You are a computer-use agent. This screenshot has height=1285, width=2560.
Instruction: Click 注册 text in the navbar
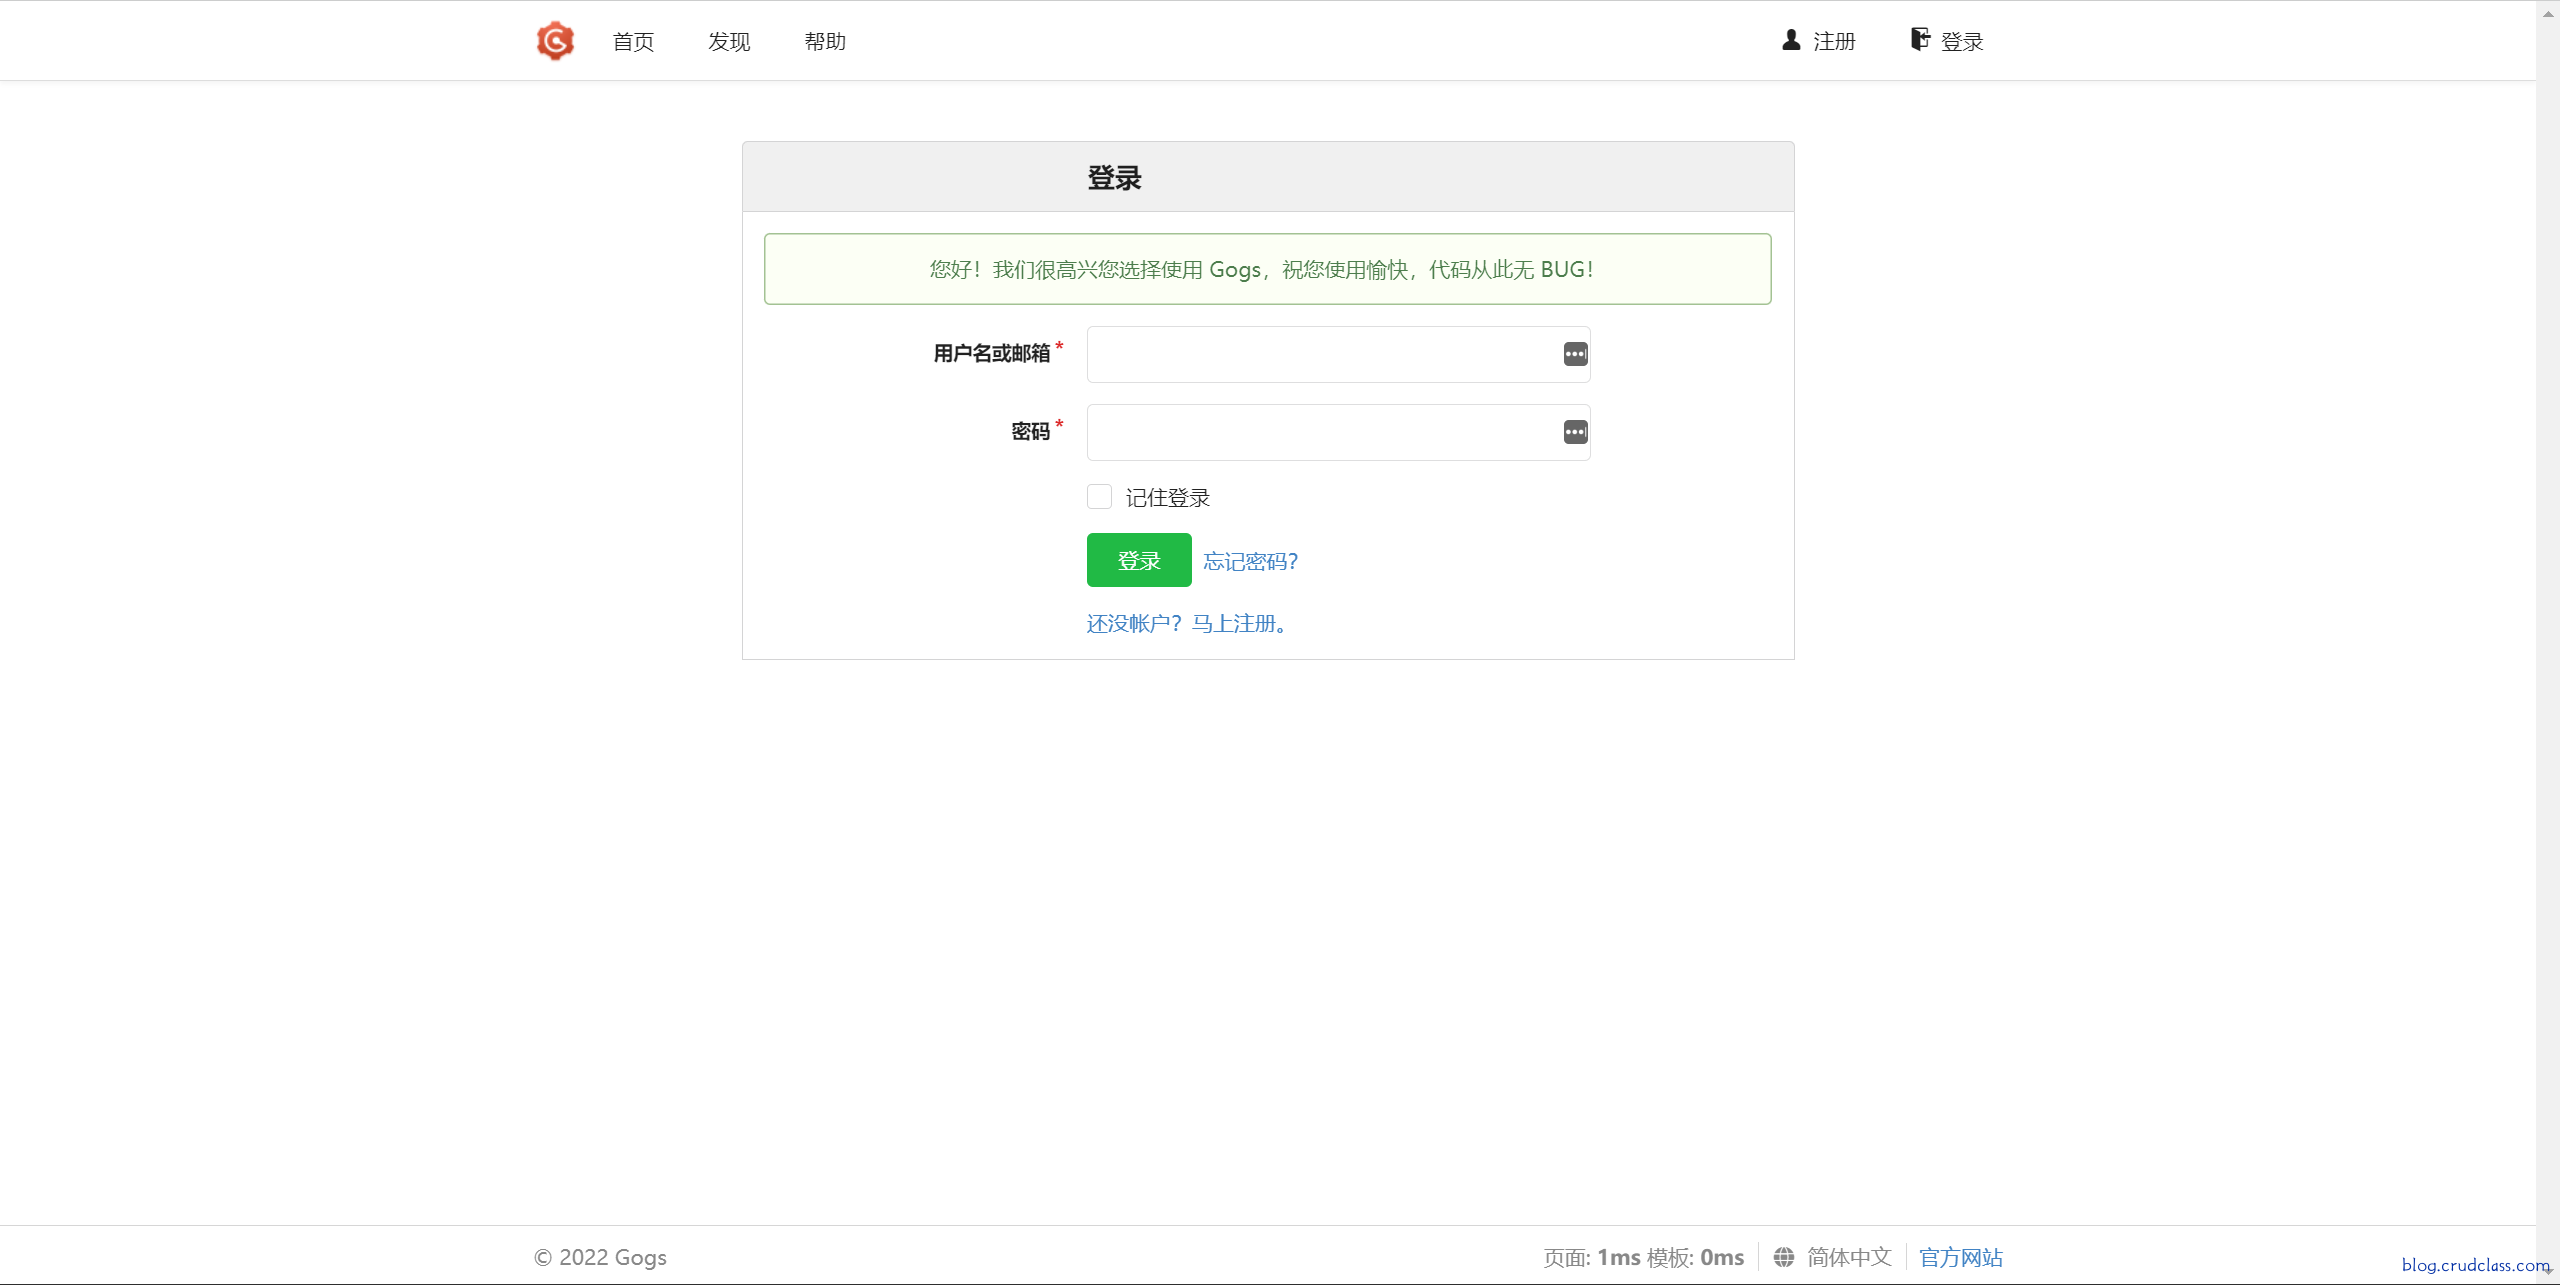(x=1833, y=41)
